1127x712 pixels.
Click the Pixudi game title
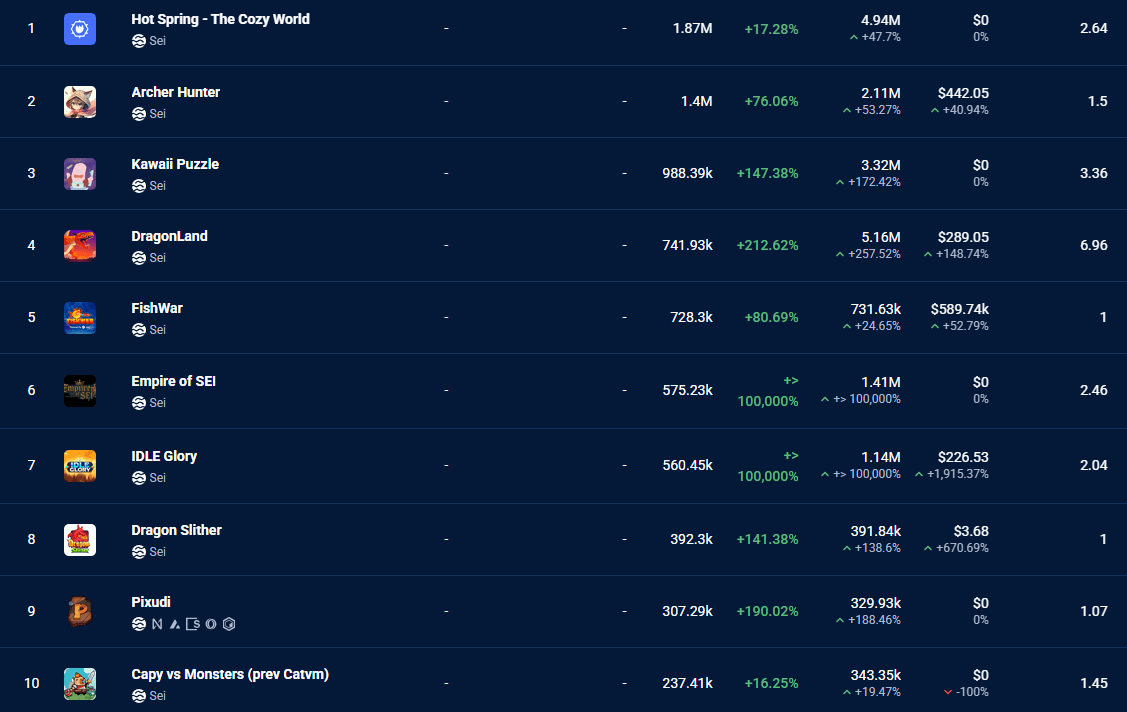(151, 602)
